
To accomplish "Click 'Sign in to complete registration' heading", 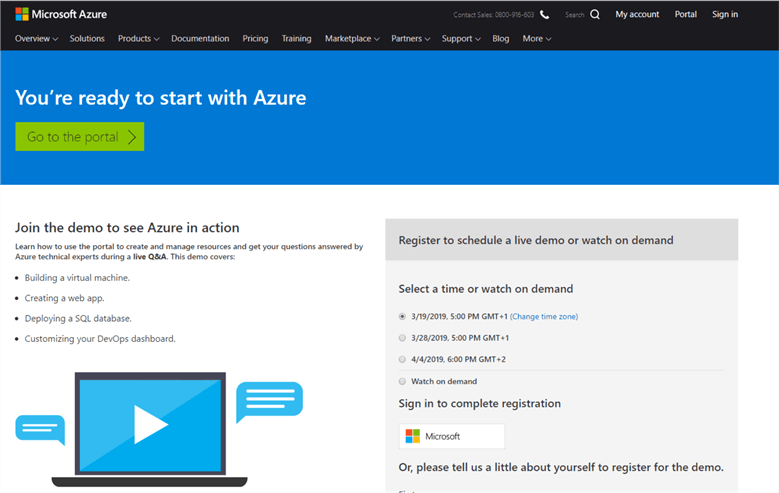I will tap(479, 404).
